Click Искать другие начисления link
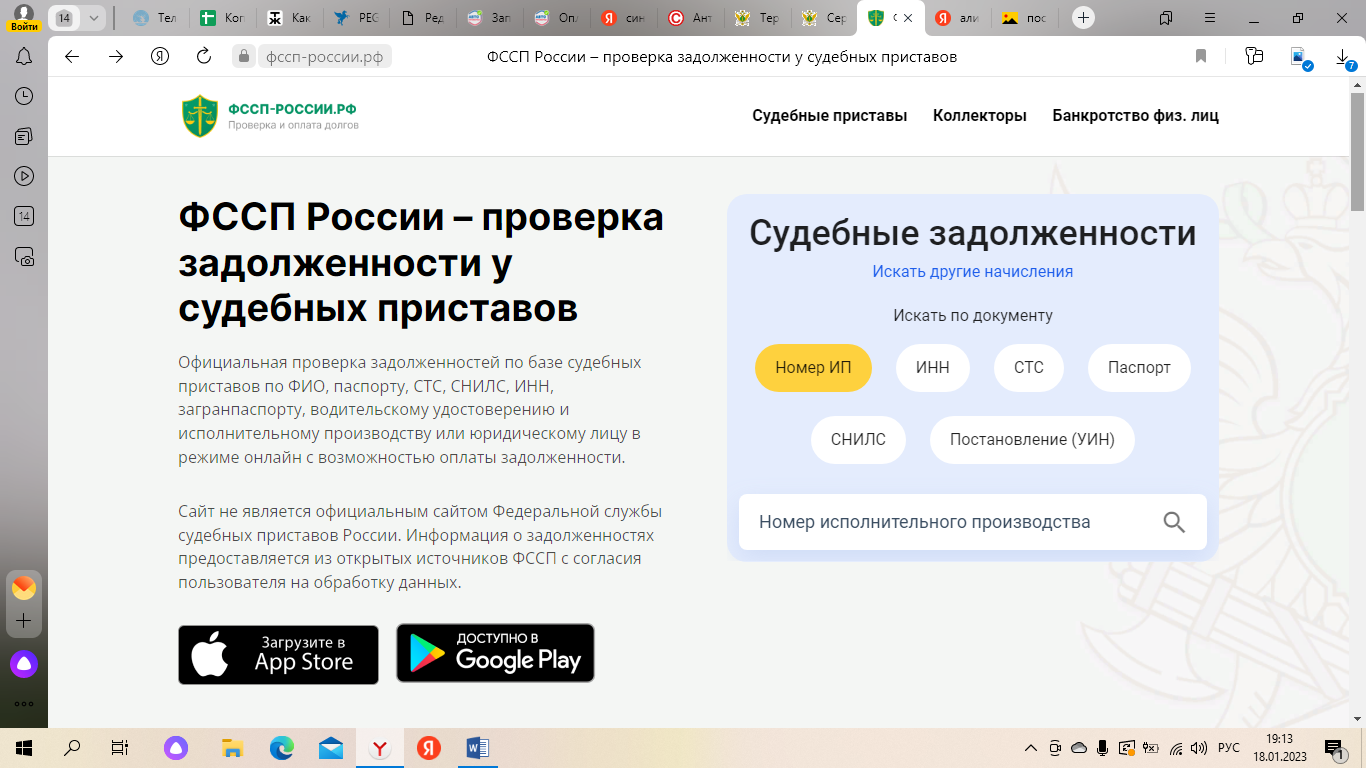 [972, 271]
